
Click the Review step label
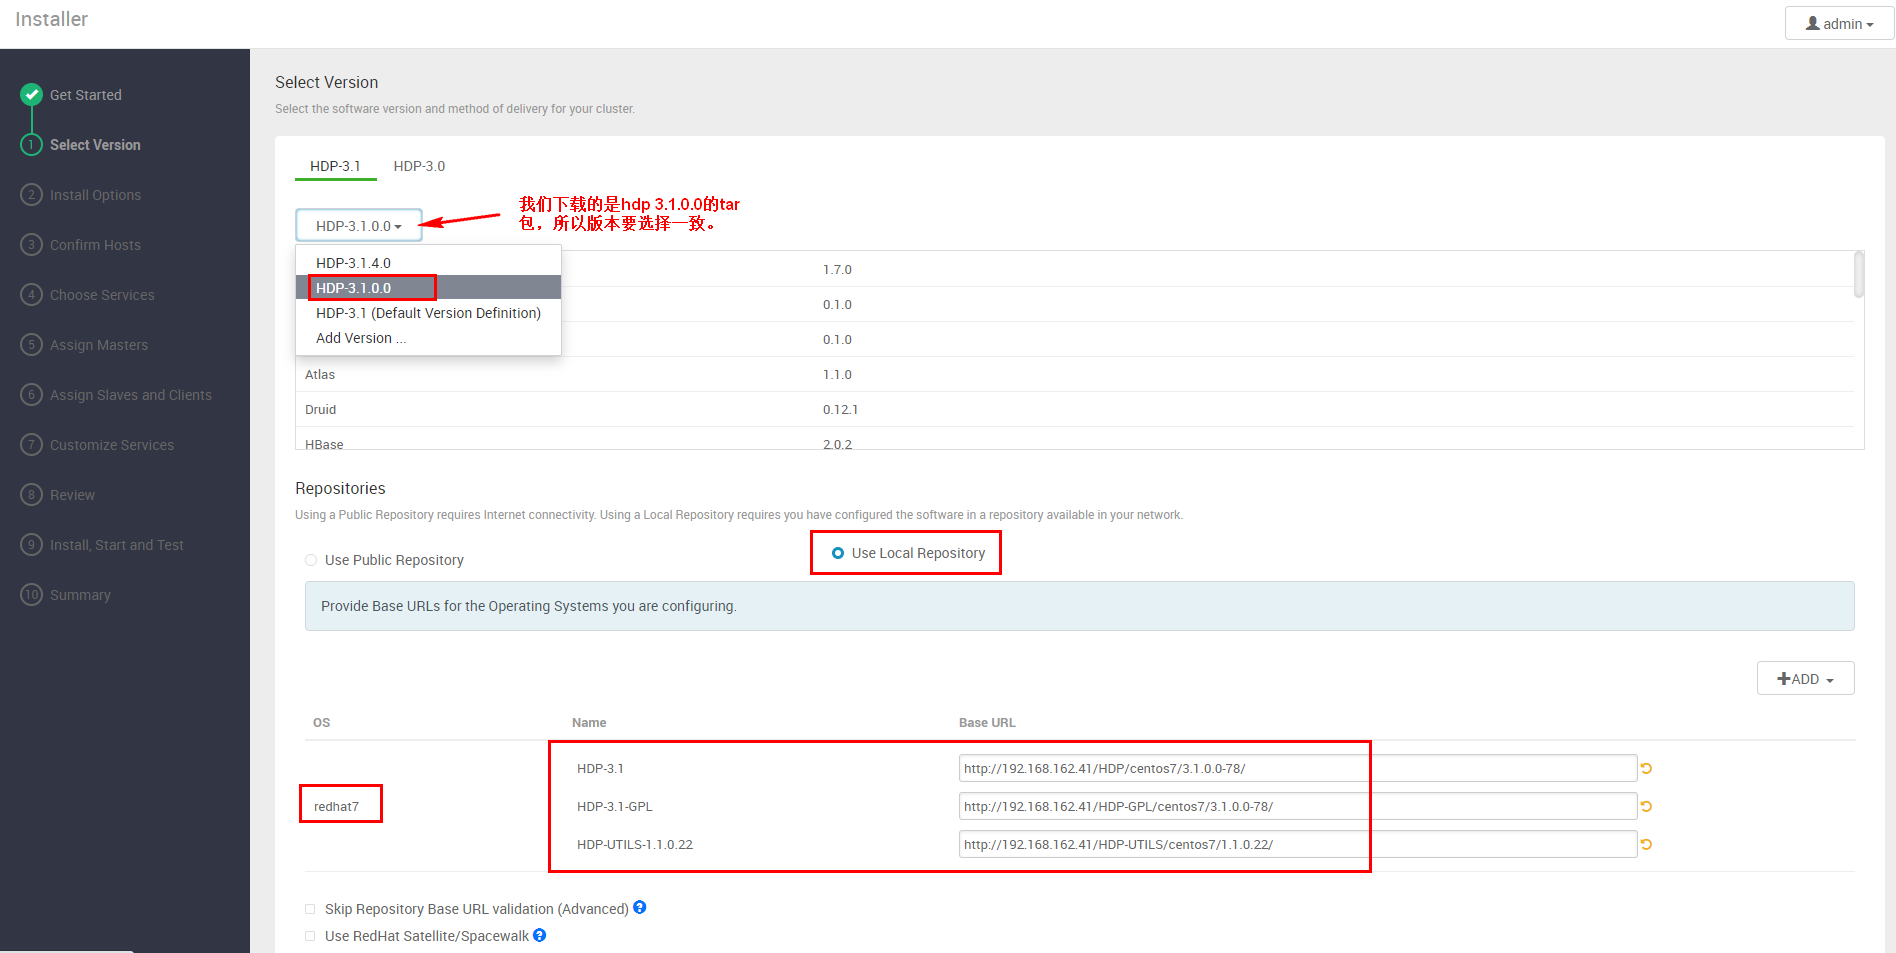point(72,495)
